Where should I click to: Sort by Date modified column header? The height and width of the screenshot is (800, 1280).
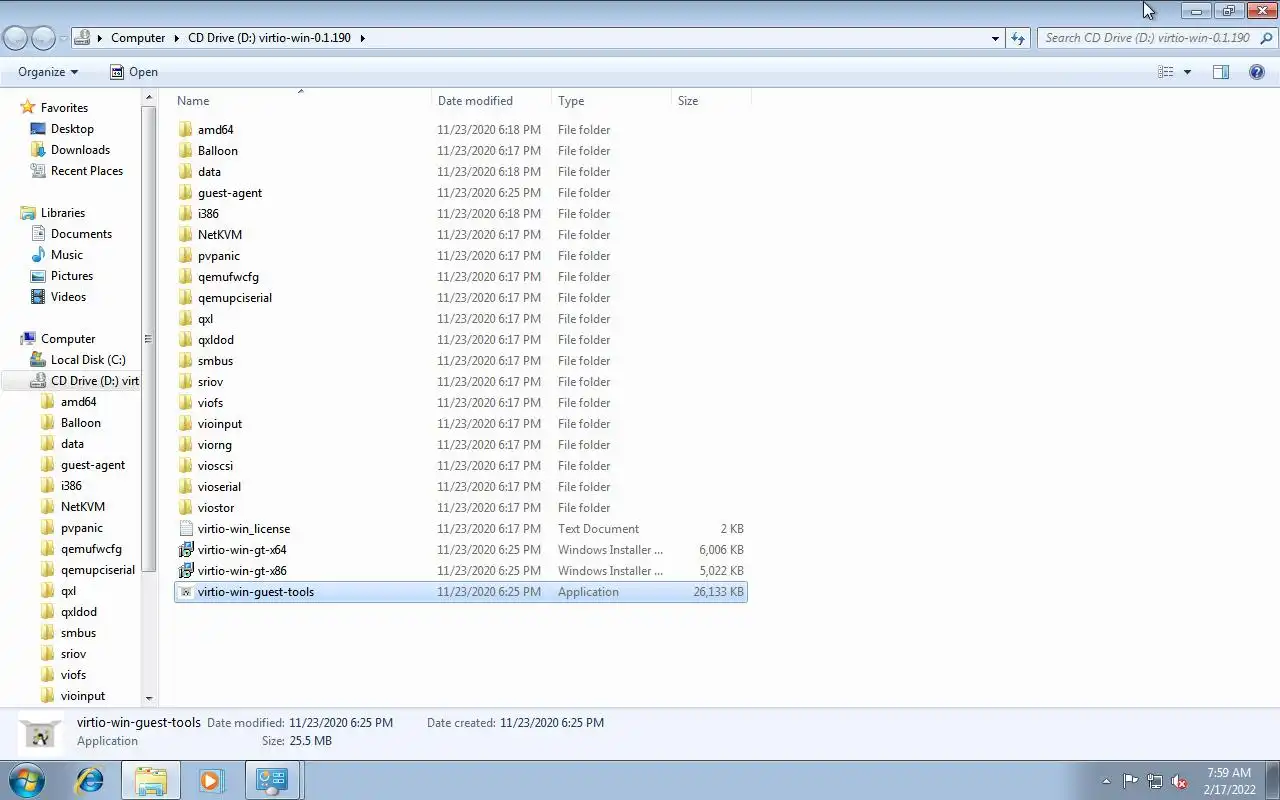pyautogui.click(x=492, y=101)
